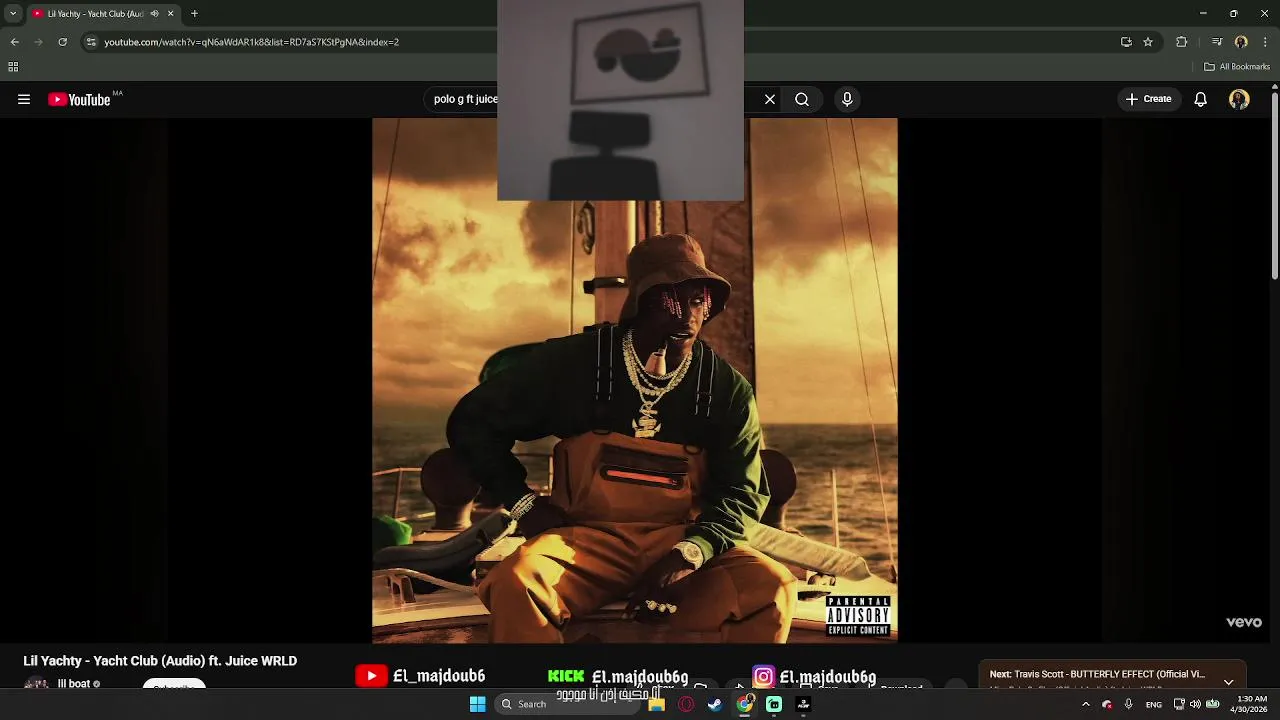1280x720 pixels.
Task: Open the black app icon beside the green taskbar app
Action: [803, 704]
